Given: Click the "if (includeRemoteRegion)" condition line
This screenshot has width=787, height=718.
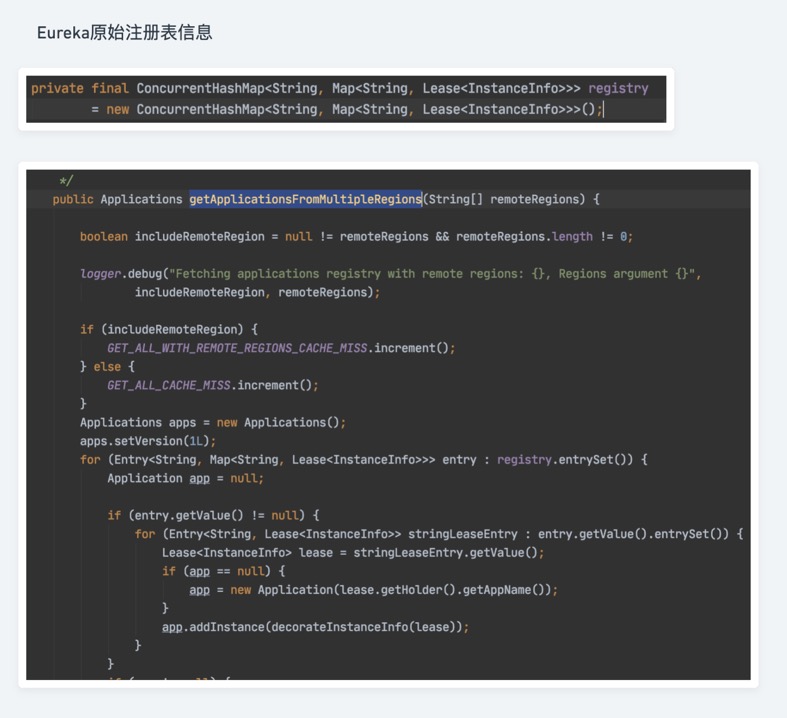Looking at the screenshot, I should click(168, 329).
